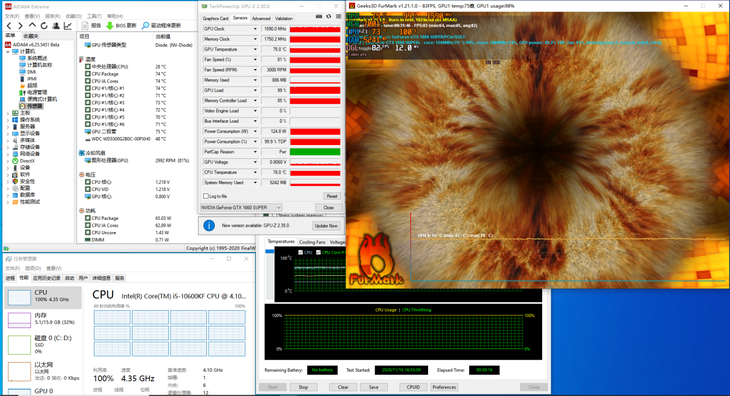Screen dimensions: 730x396
Task: Toggle Log to file checkbox in GPU-Z
Action: click(x=206, y=196)
